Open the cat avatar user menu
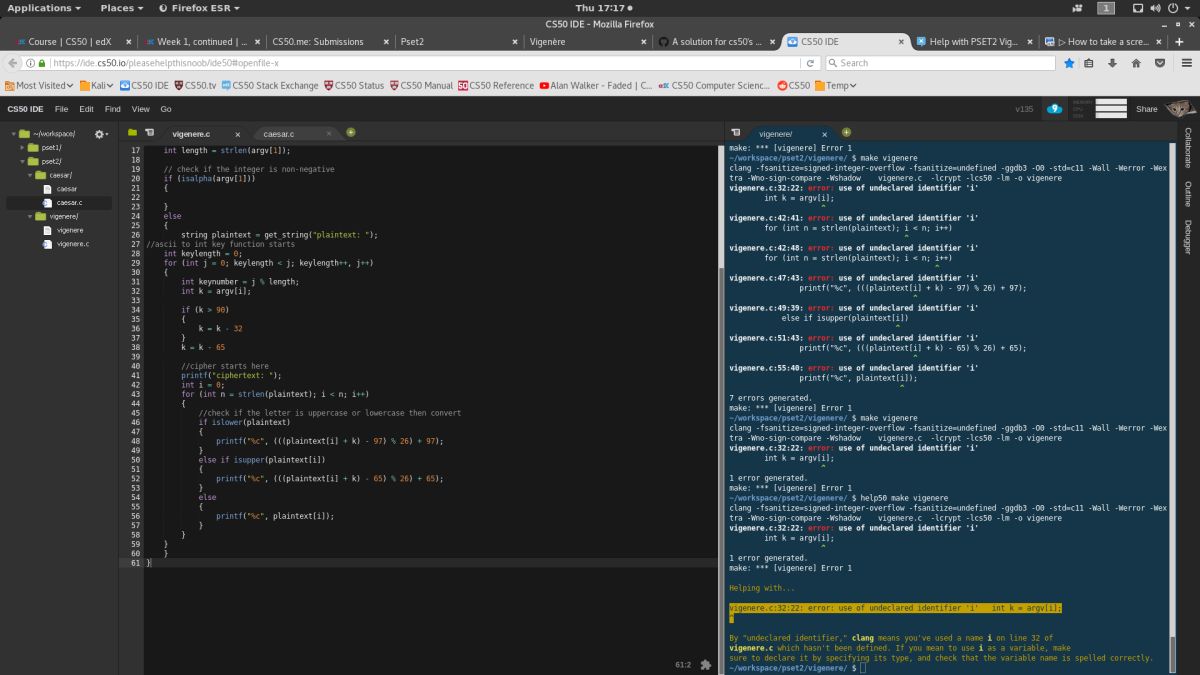The width and height of the screenshot is (1200, 675). [1180, 108]
